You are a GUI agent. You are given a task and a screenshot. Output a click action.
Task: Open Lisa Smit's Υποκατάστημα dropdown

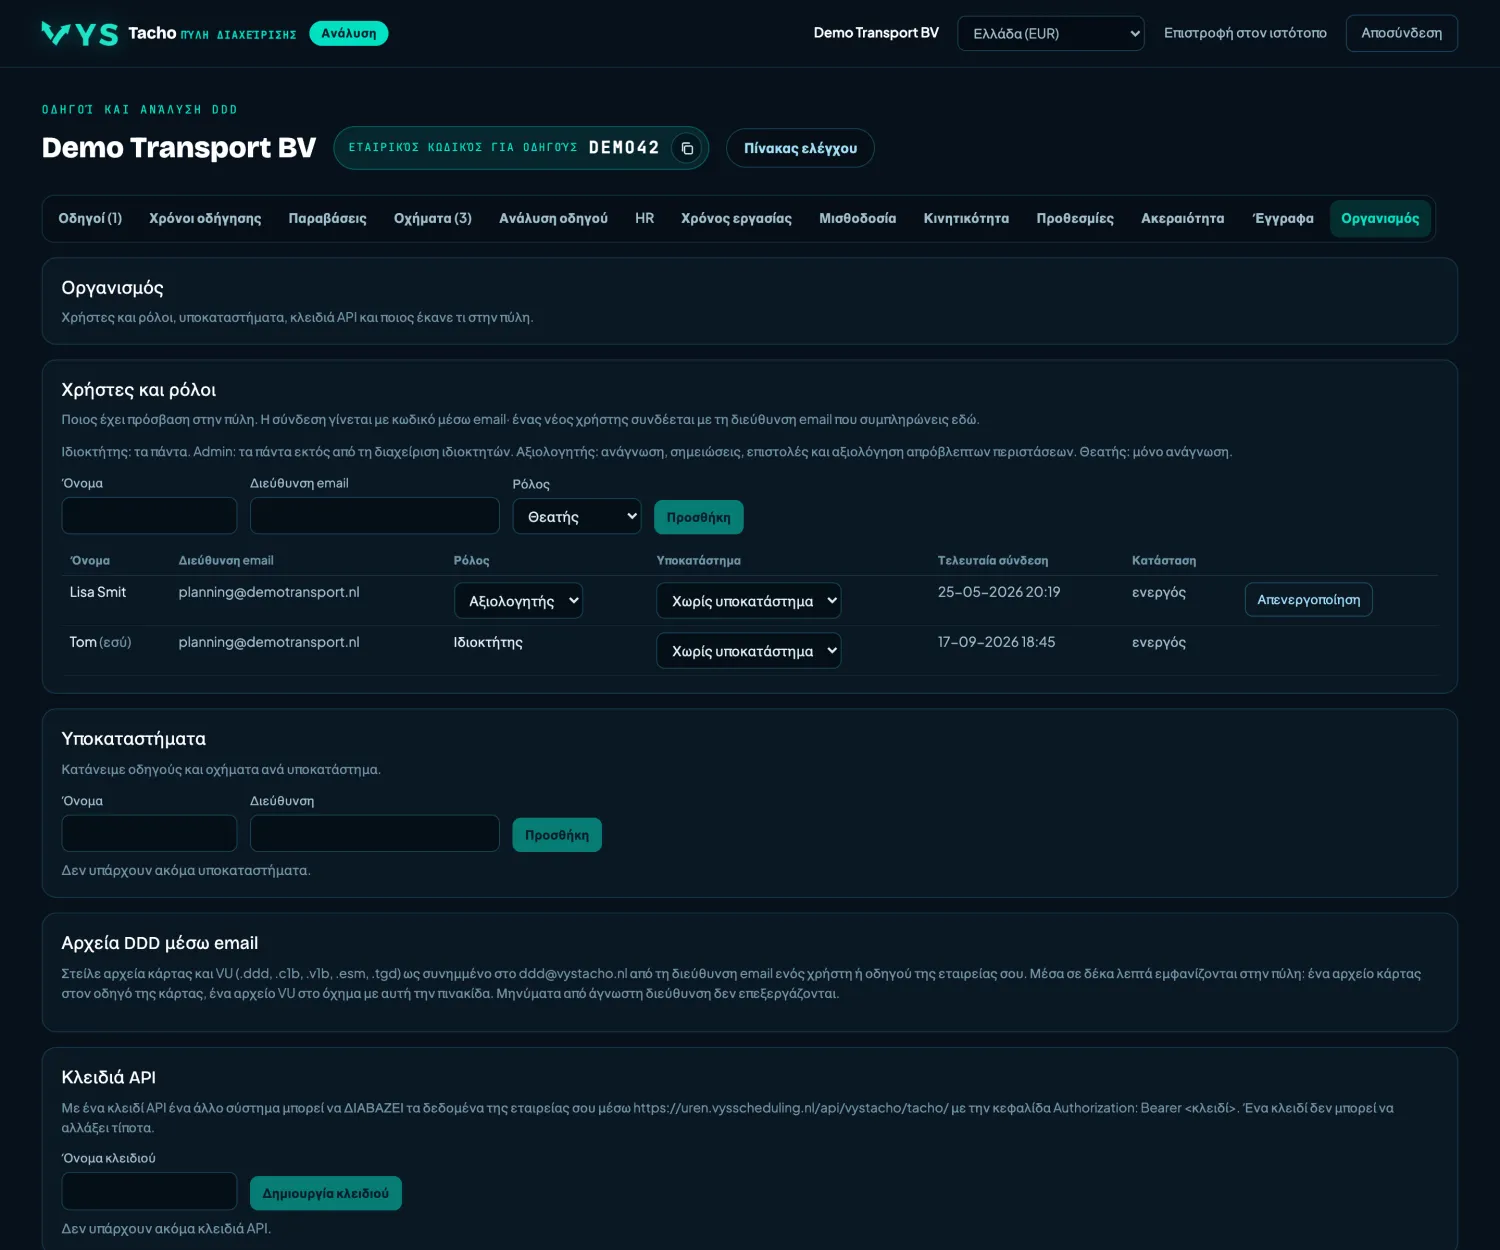(x=748, y=601)
